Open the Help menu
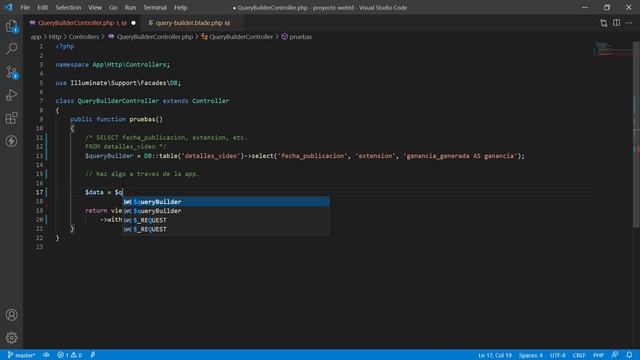The width and height of the screenshot is (640, 360). point(180,7)
